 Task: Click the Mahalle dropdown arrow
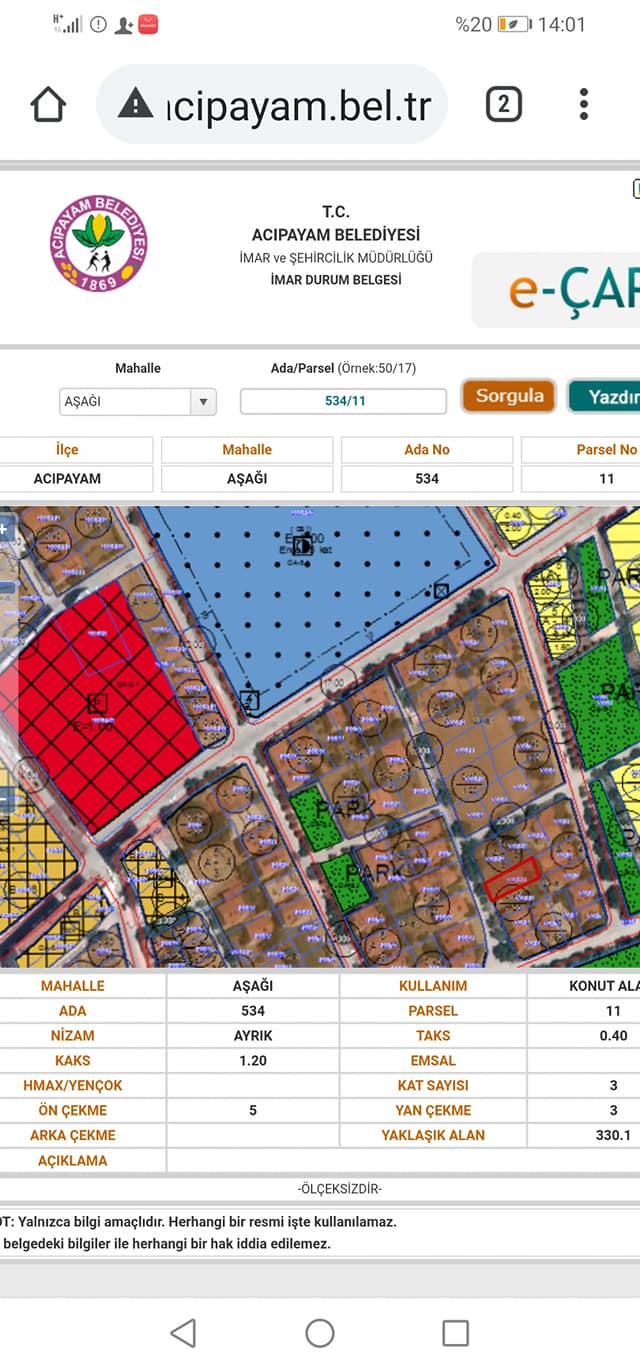coord(204,402)
